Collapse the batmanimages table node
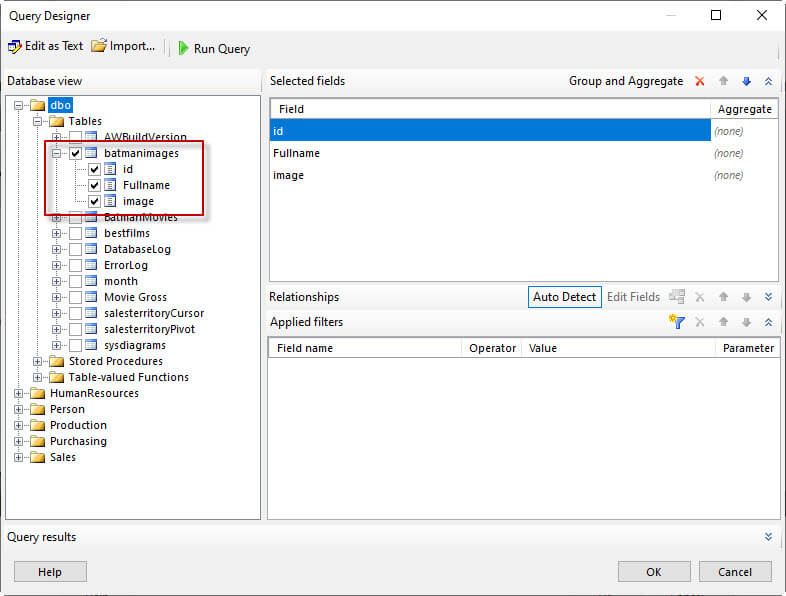Screen dimensions: 786x596 56,153
